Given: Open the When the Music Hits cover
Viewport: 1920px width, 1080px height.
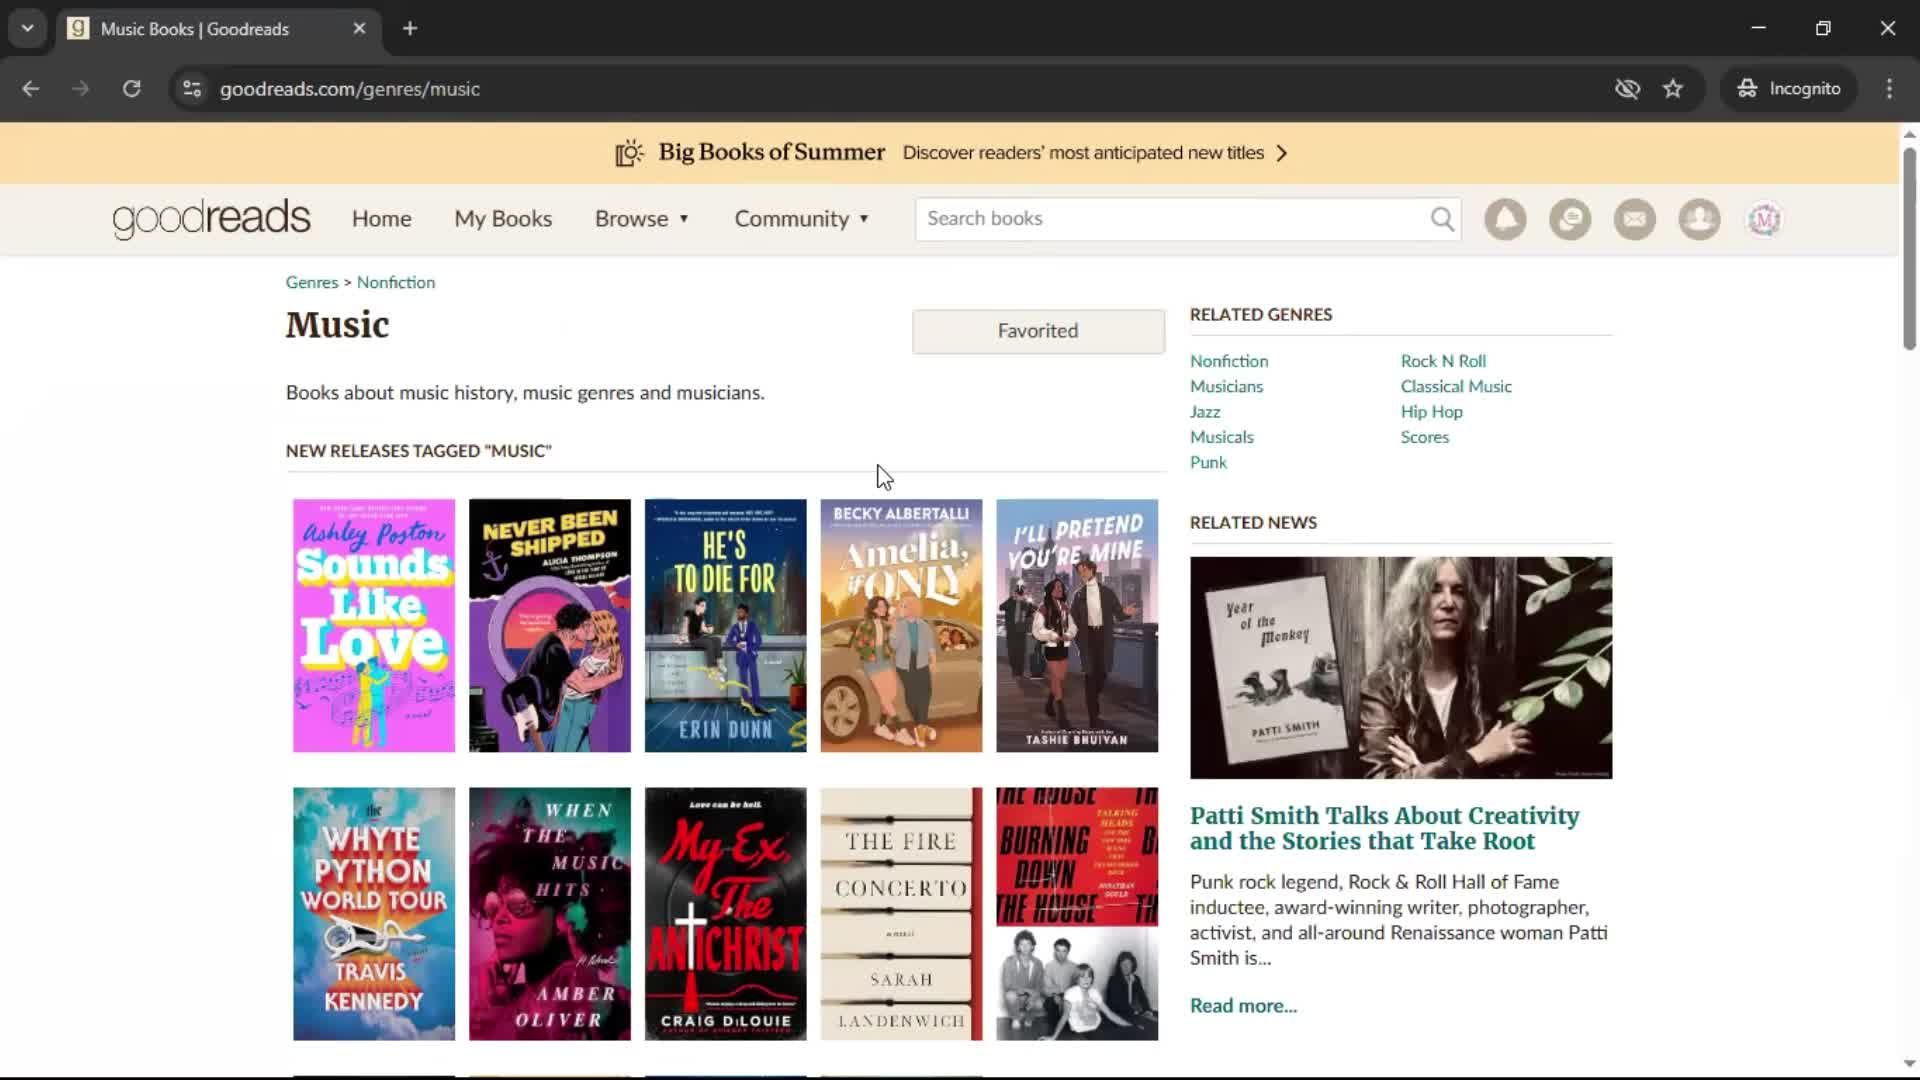Looking at the screenshot, I should [x=550, y=914].
